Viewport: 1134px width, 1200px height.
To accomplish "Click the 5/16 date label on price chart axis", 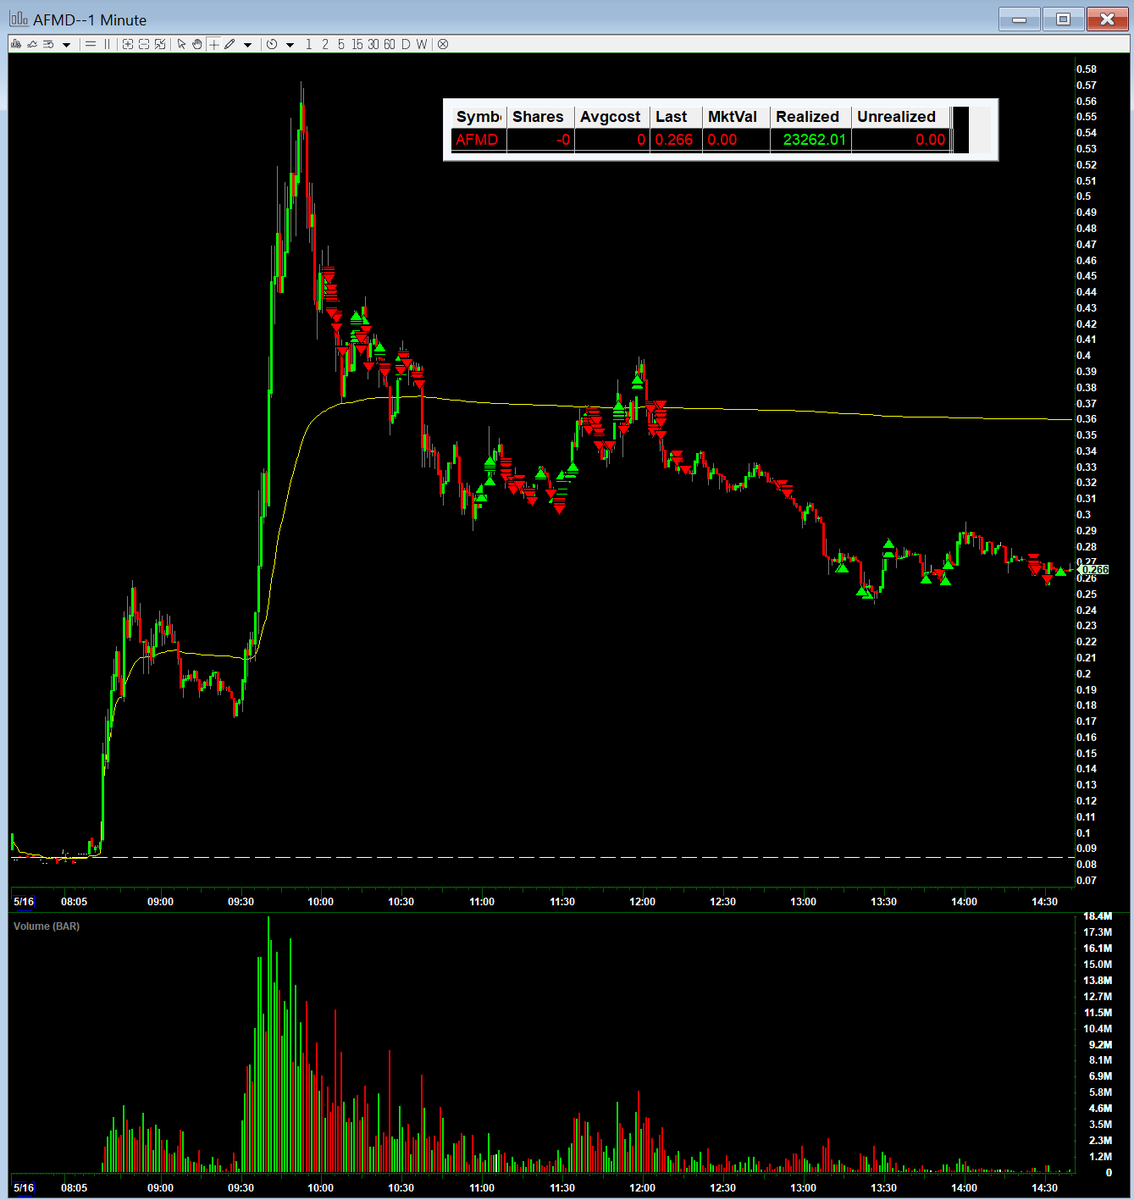I will [x=23, y=902].
